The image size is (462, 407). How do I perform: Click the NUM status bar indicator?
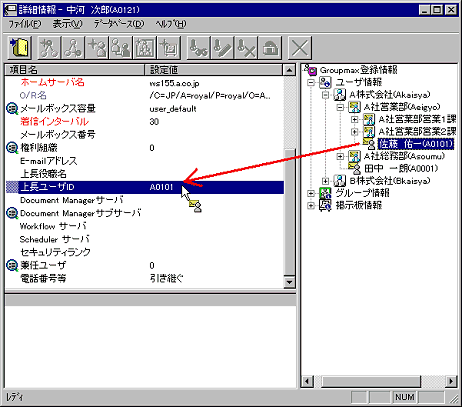click(x=405, y=397)
